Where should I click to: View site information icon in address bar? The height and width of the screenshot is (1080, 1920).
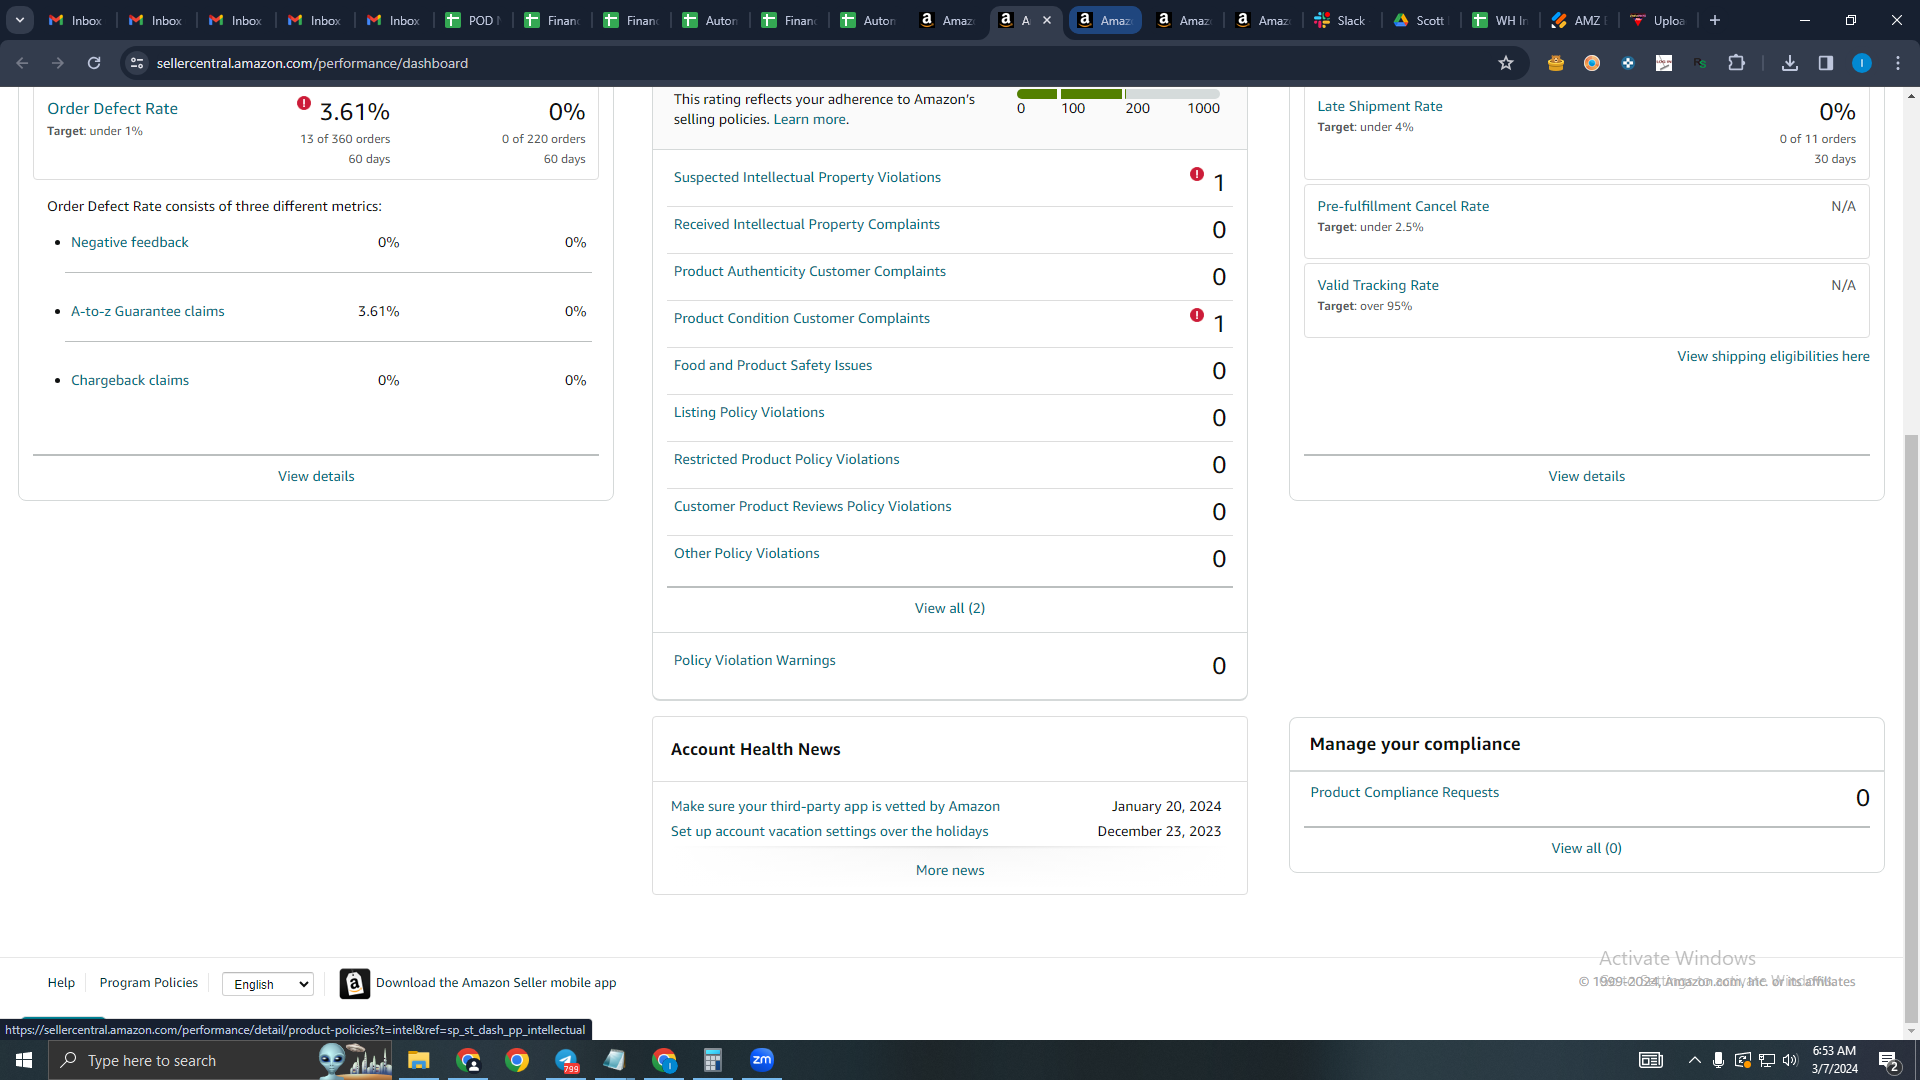[x=137, y=63]
